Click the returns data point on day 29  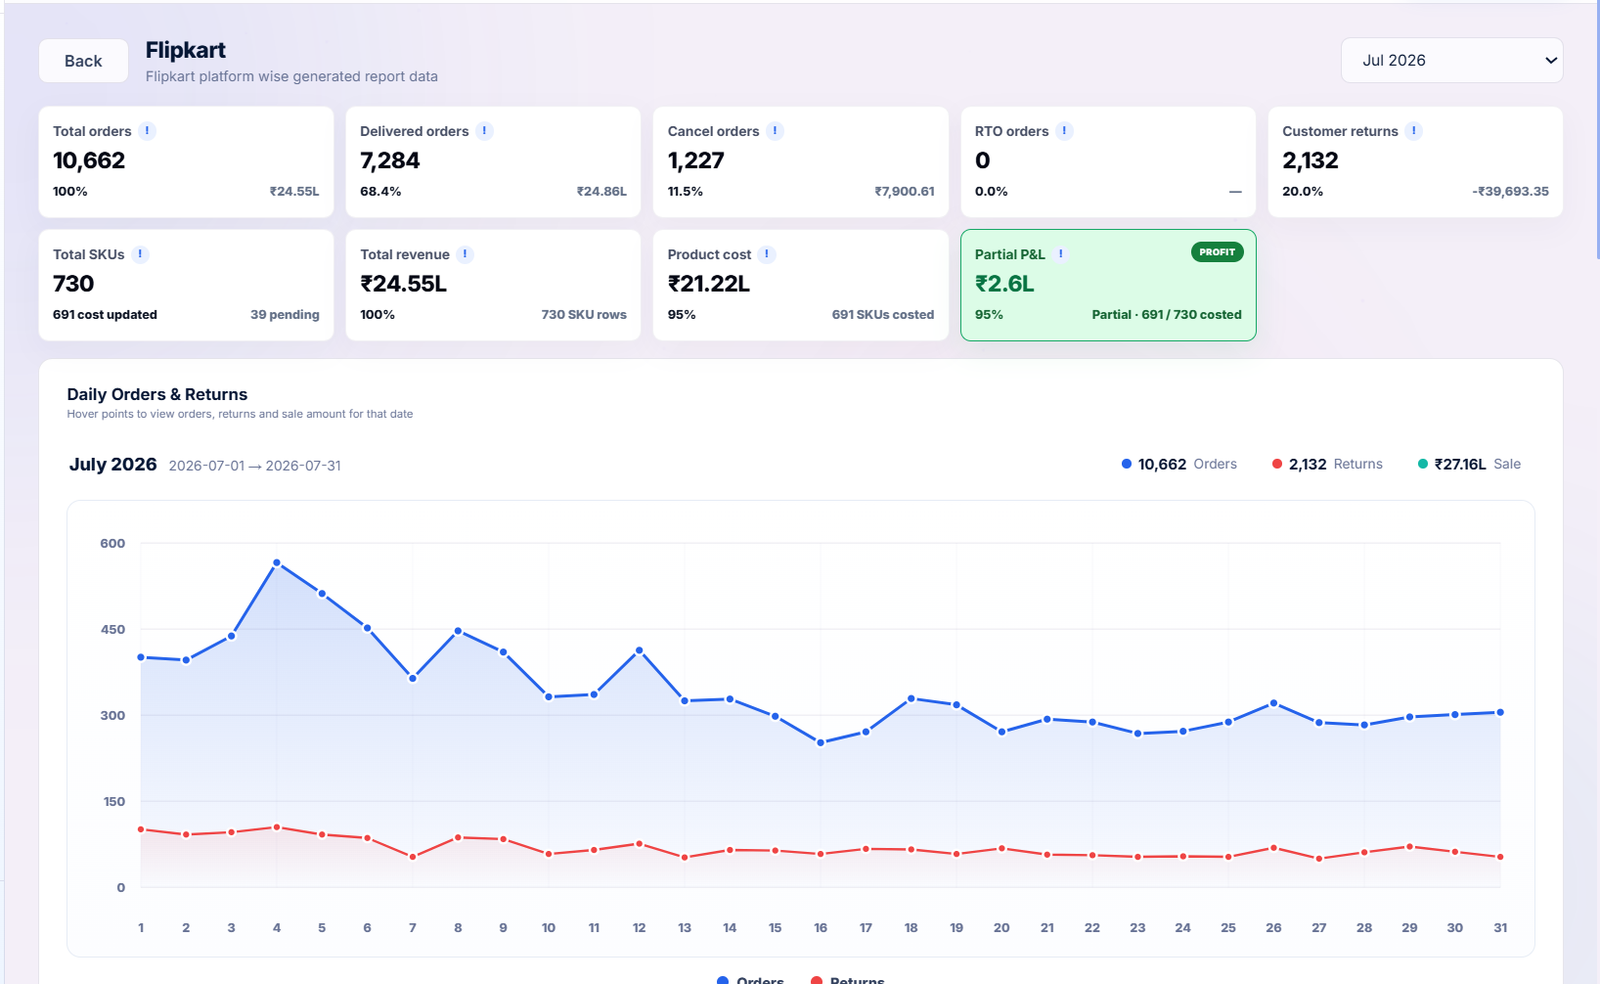pos(1410,847)
